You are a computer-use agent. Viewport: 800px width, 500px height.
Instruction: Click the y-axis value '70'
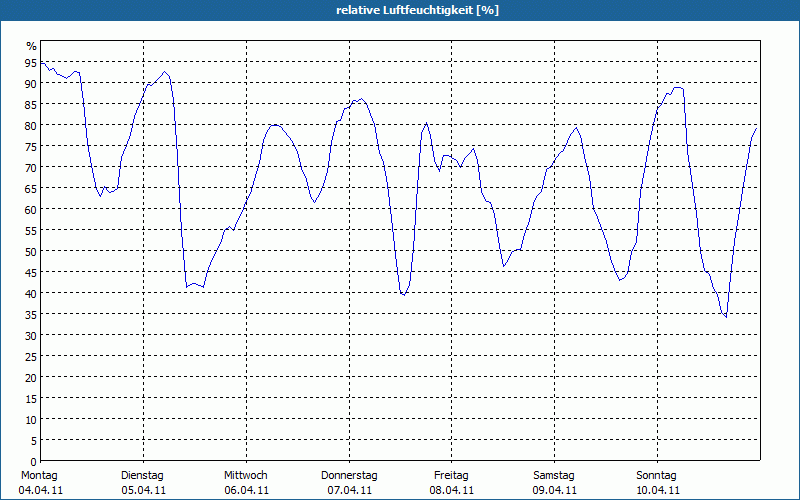[x=31, y=168]
